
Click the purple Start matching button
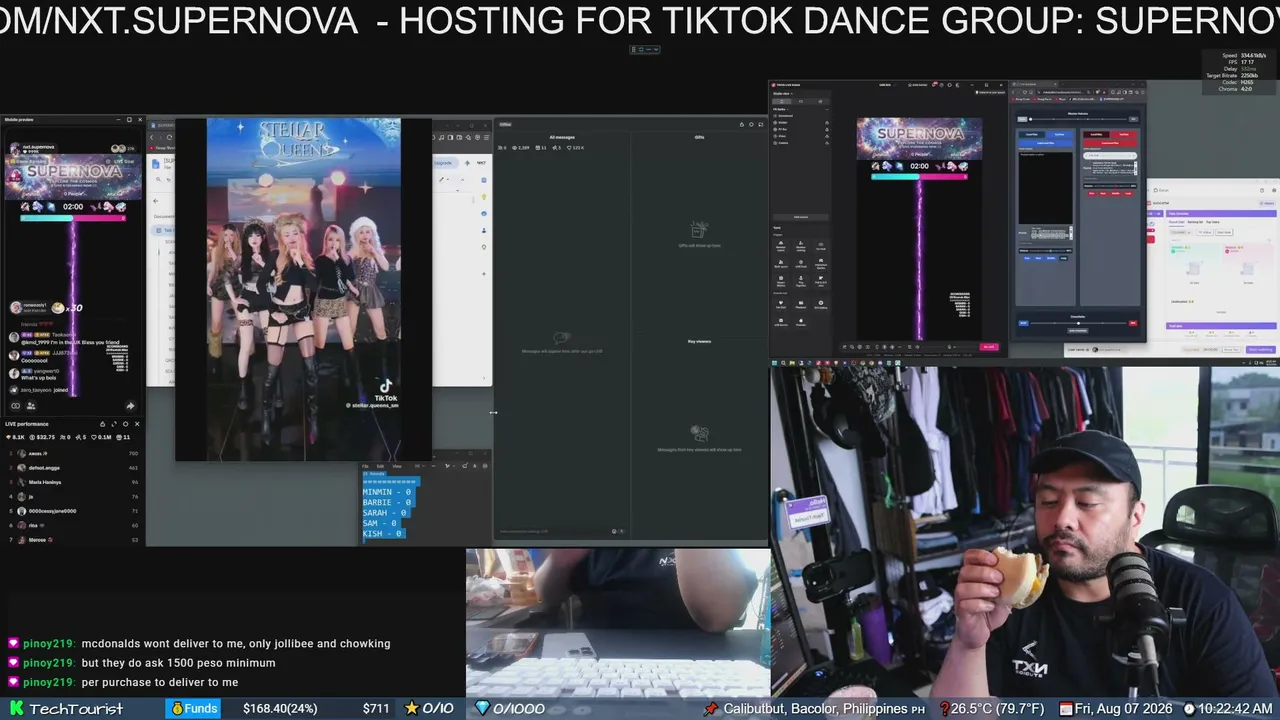point(1261,350)
